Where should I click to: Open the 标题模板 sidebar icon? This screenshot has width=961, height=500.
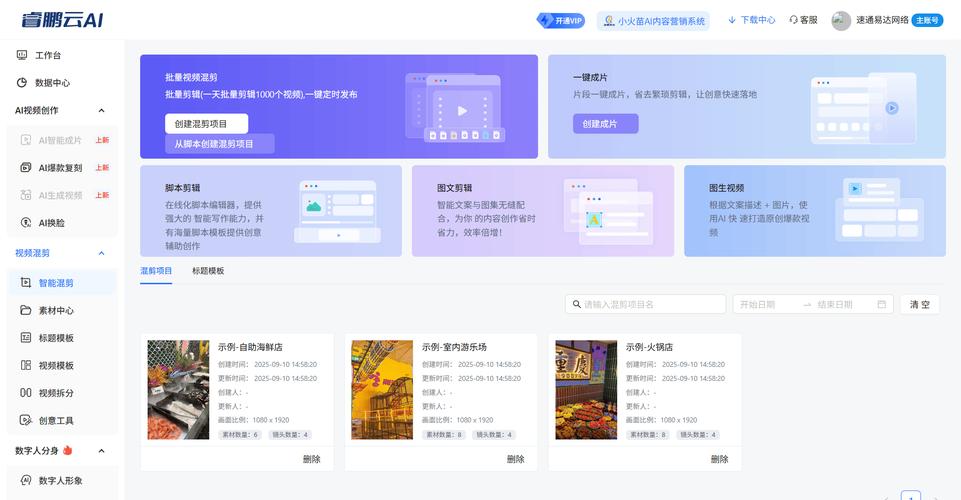pyautogui.click(x=26, y=338)
